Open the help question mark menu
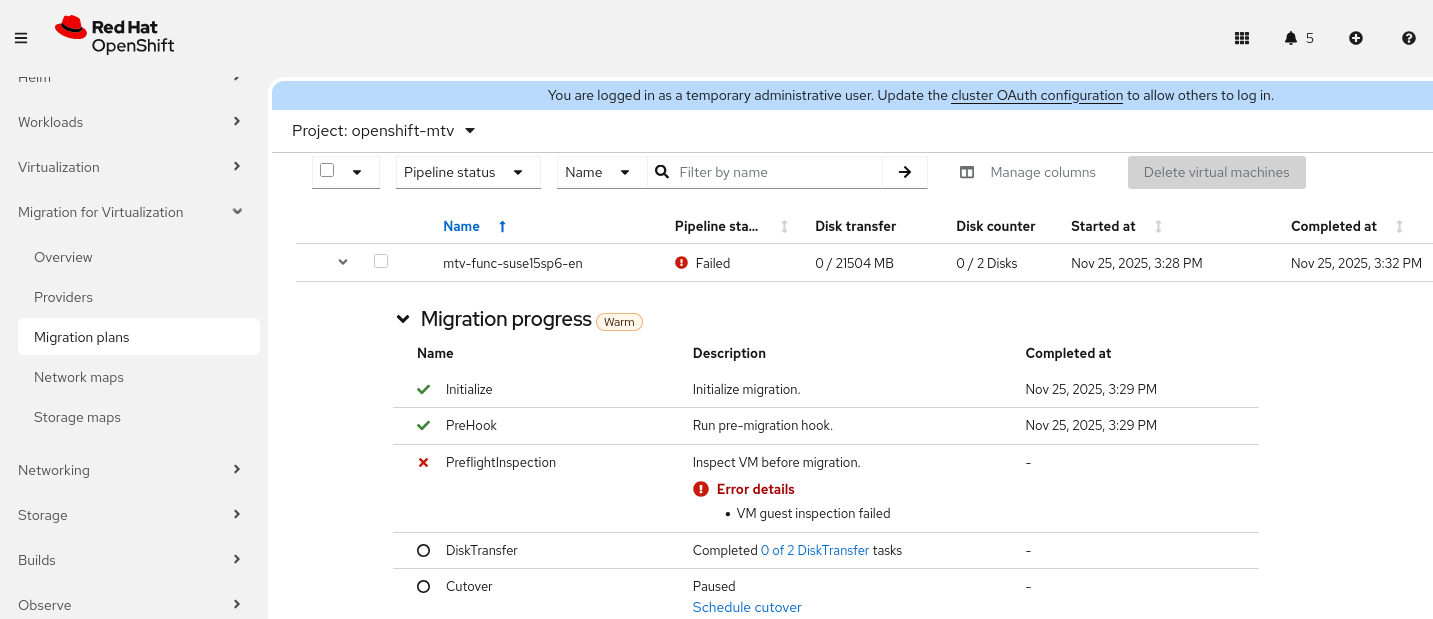 click(x=1409, y=38)
